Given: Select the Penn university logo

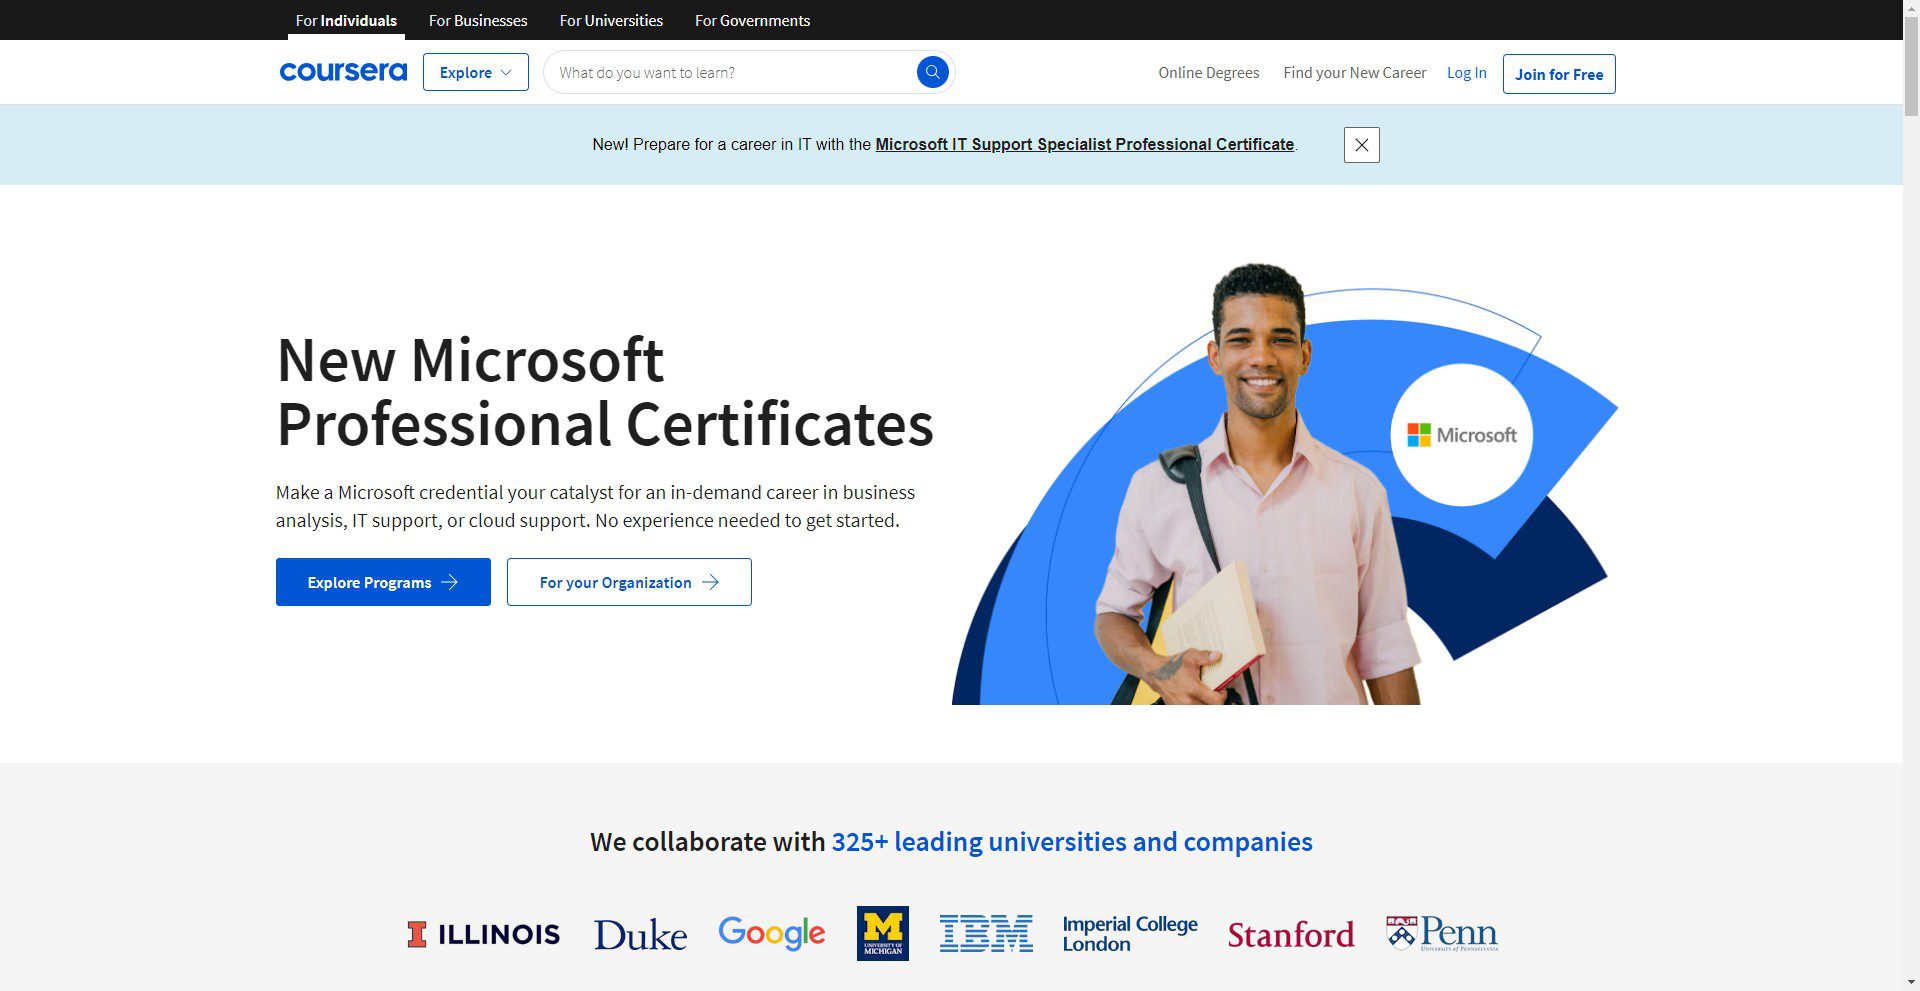Looking at the screenshot, I should click(x=1441, y=933).
